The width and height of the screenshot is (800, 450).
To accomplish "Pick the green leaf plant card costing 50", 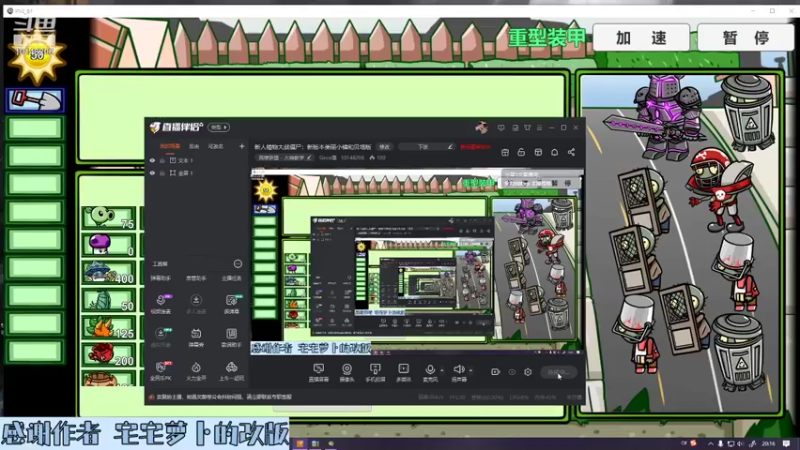I will pyautogui.click(x=109, y=300).
